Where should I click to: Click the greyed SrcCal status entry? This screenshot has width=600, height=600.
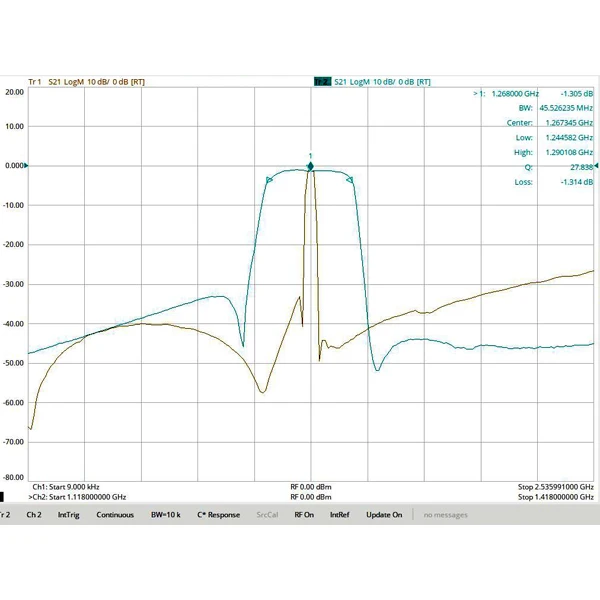point(267,515)
